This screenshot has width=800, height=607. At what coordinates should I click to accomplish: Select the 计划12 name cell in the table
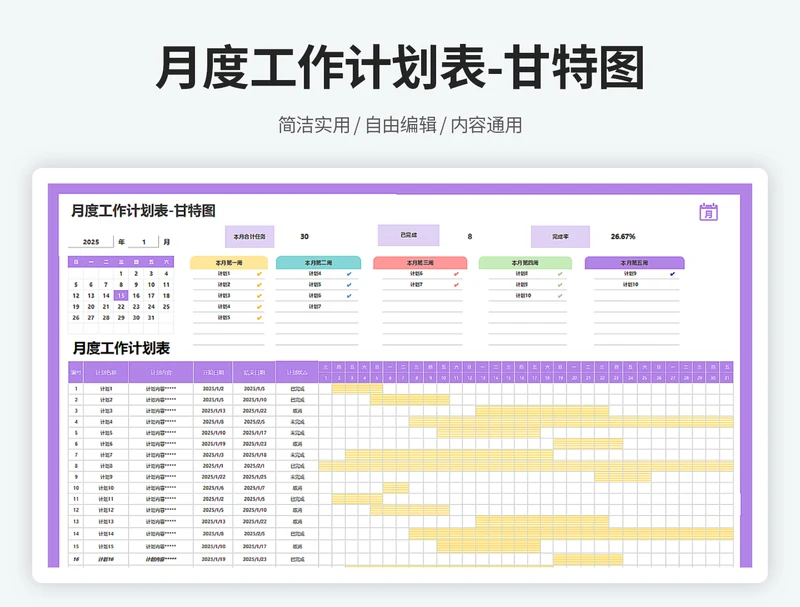(x=106, y=510)
